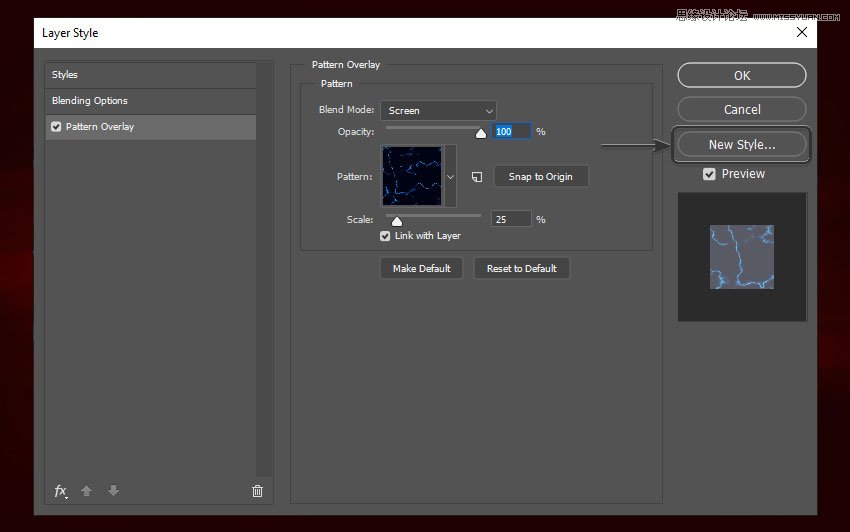
Task: Create new preset from current pattern icon
Action: (477, 177)
